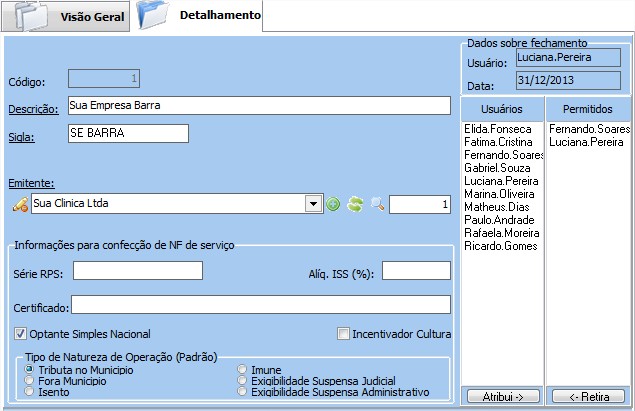The height and width of the screenshot is (411, 635).
Task: Click the Série RPS input field
Action: (x=137, y=271)
